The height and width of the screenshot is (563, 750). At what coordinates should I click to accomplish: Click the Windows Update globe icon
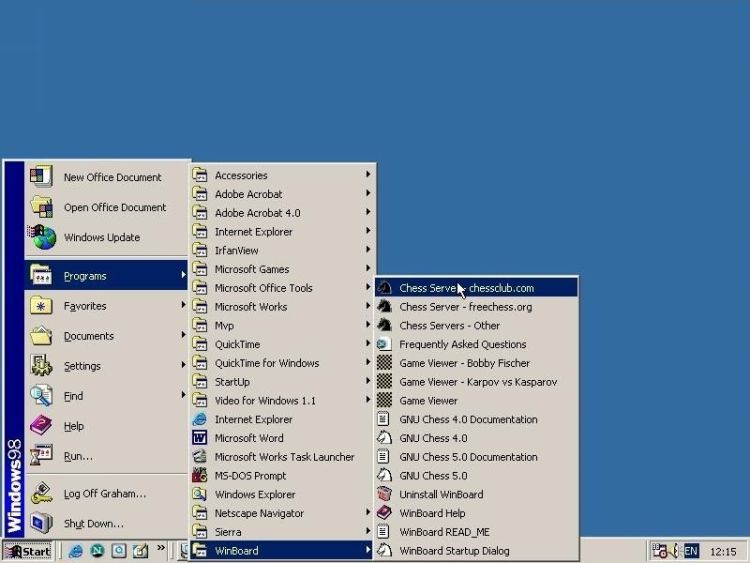pos(42,237)
